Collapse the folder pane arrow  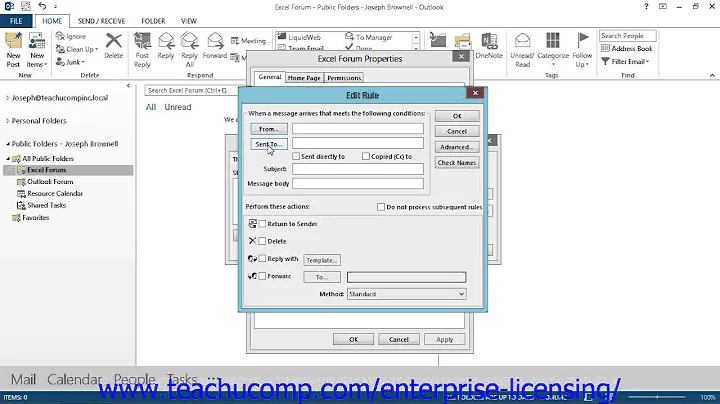pos(128,86)
